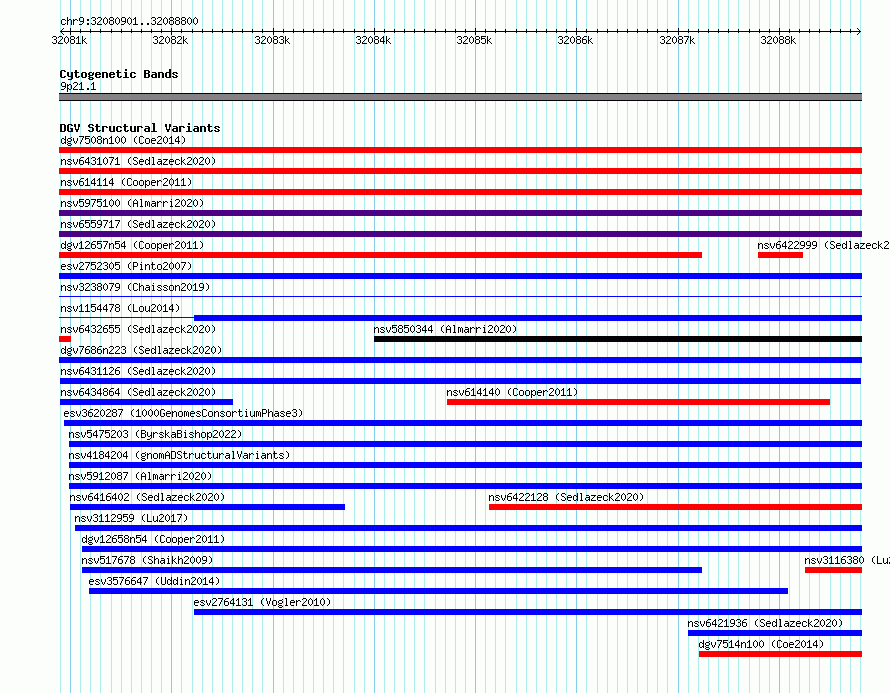Select the nsv3238079 (Chaisson2019) label
Image resolution: width=890 pixels, height=693 pixels.
[x=135, y=287]
